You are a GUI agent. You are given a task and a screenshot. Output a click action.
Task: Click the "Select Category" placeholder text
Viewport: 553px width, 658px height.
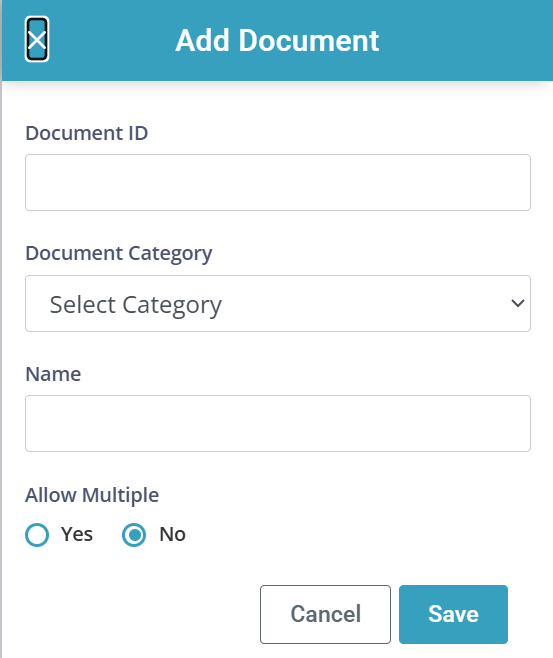[136, 305]
